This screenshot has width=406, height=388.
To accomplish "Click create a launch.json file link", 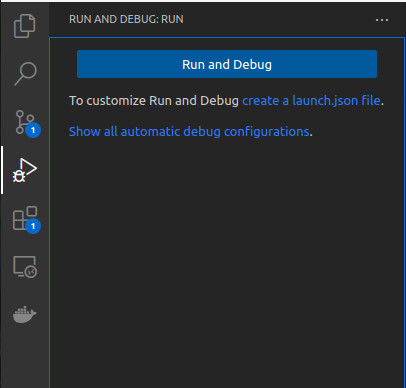I will point(311,100).
